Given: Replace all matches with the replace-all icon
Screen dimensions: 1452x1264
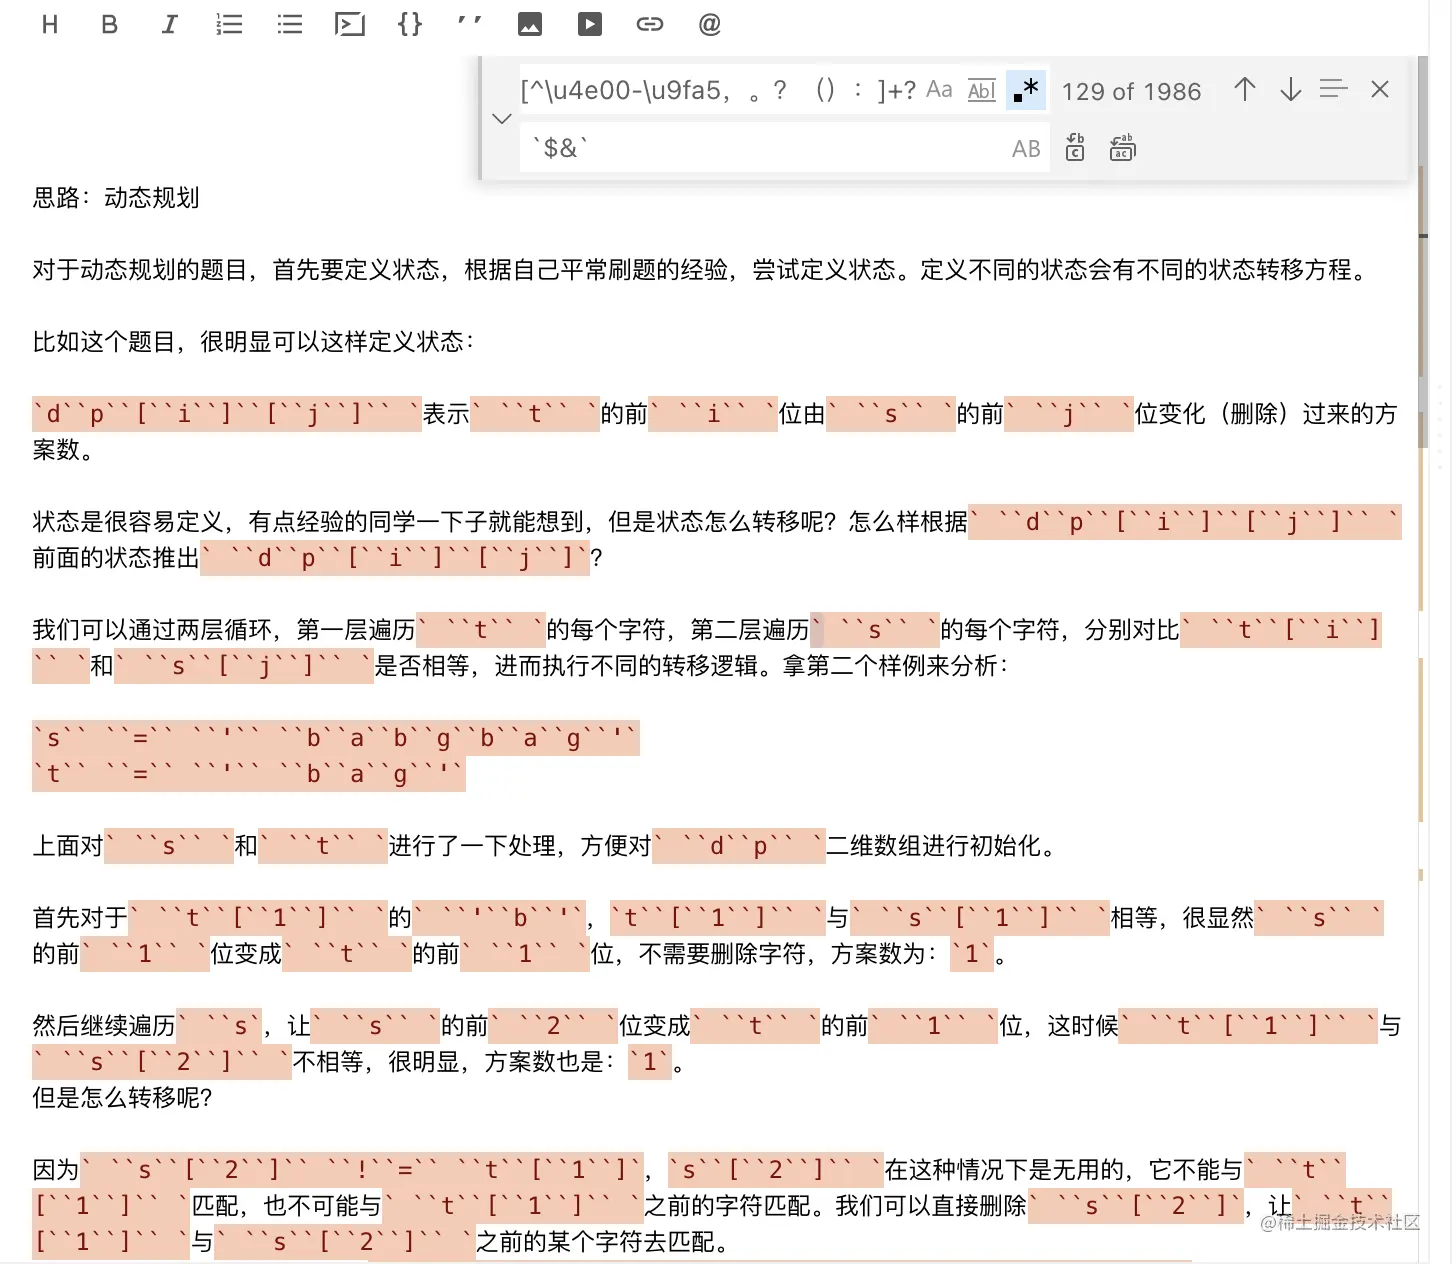Looking at the screenshot, I should pyautogui.click(x=1122, y=148).
